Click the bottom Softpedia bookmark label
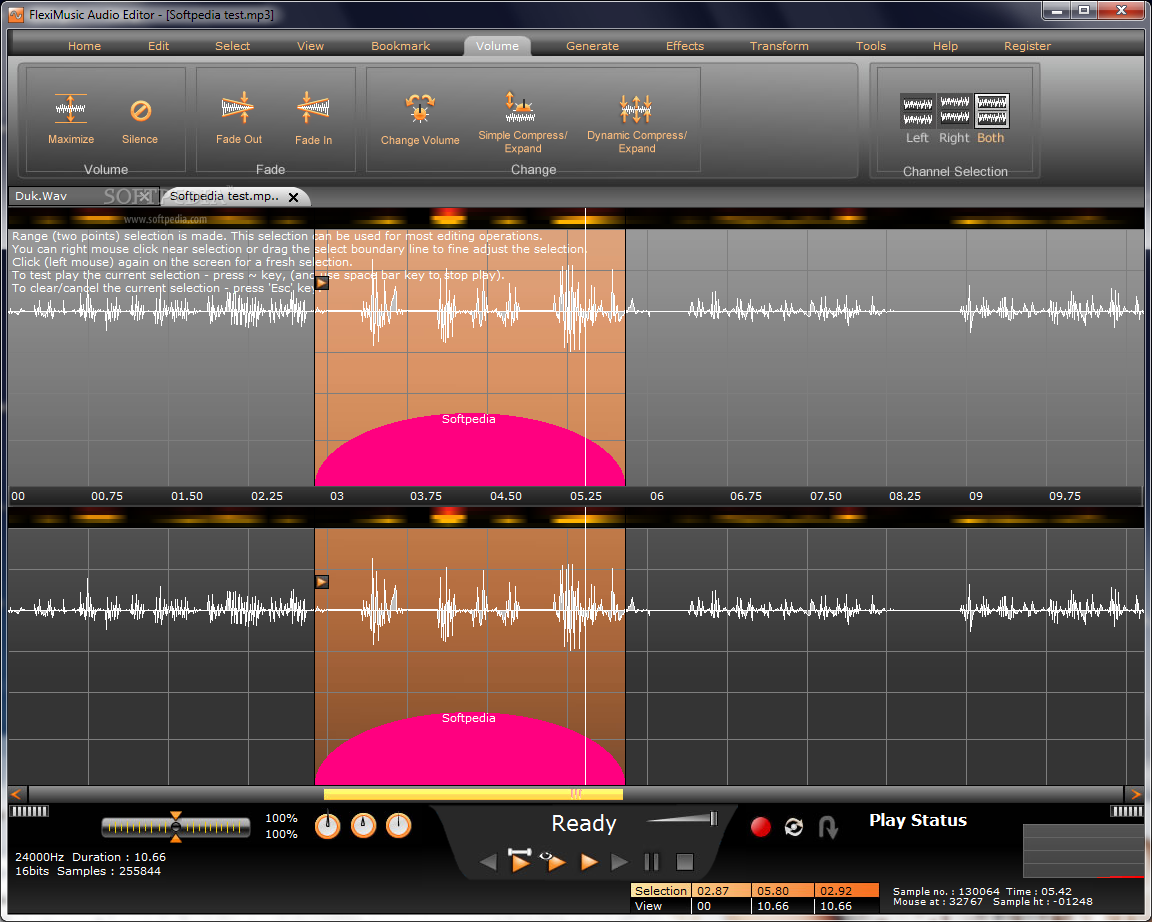 [x=469, y=718]
